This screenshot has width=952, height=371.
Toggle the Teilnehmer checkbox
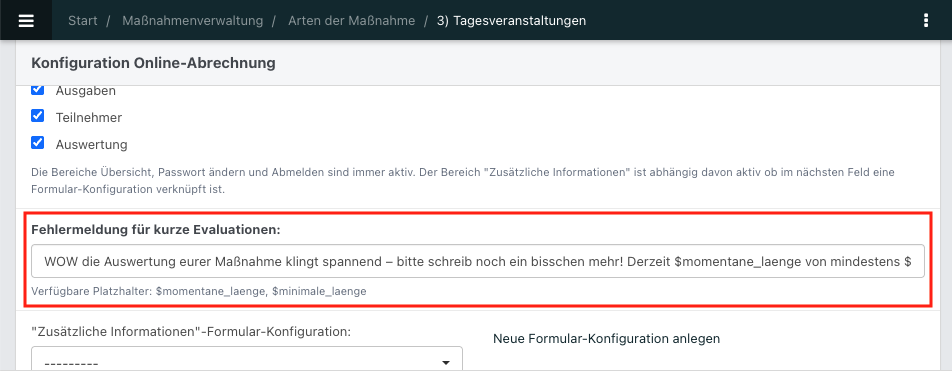38,115
